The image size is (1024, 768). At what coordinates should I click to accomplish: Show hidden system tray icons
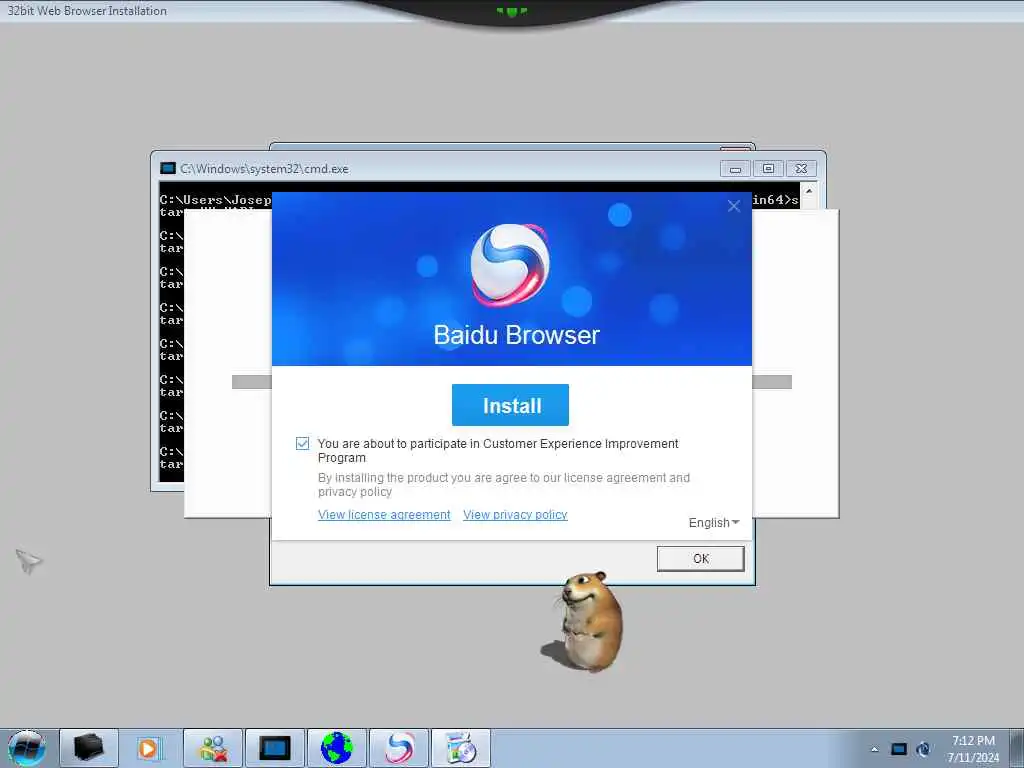click(874, 749)
